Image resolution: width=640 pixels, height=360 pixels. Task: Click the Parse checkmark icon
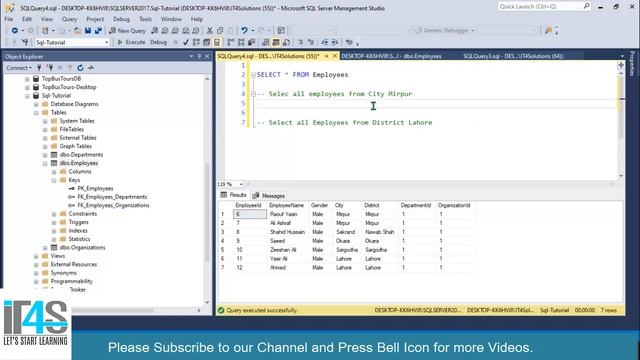point(186,42)
